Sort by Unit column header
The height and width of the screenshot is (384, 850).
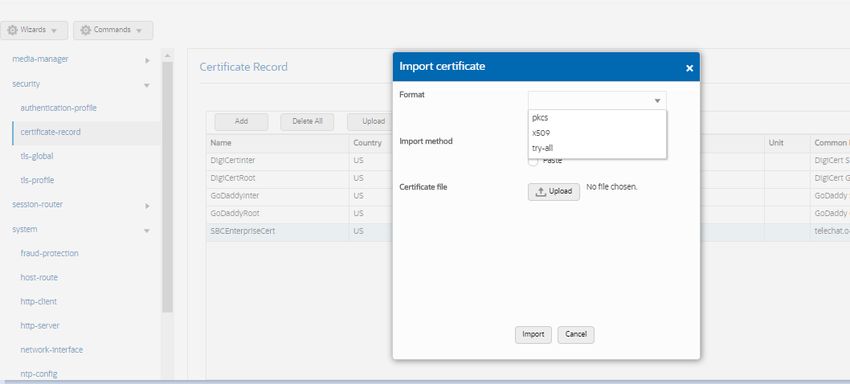787,143
